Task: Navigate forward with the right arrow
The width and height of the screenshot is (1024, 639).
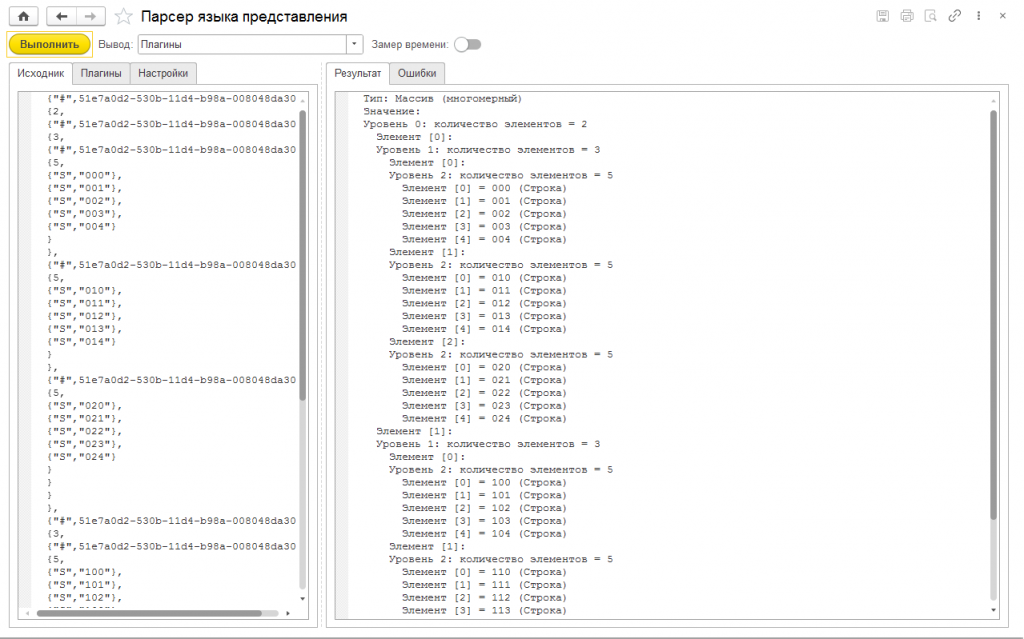Action: 91,16
